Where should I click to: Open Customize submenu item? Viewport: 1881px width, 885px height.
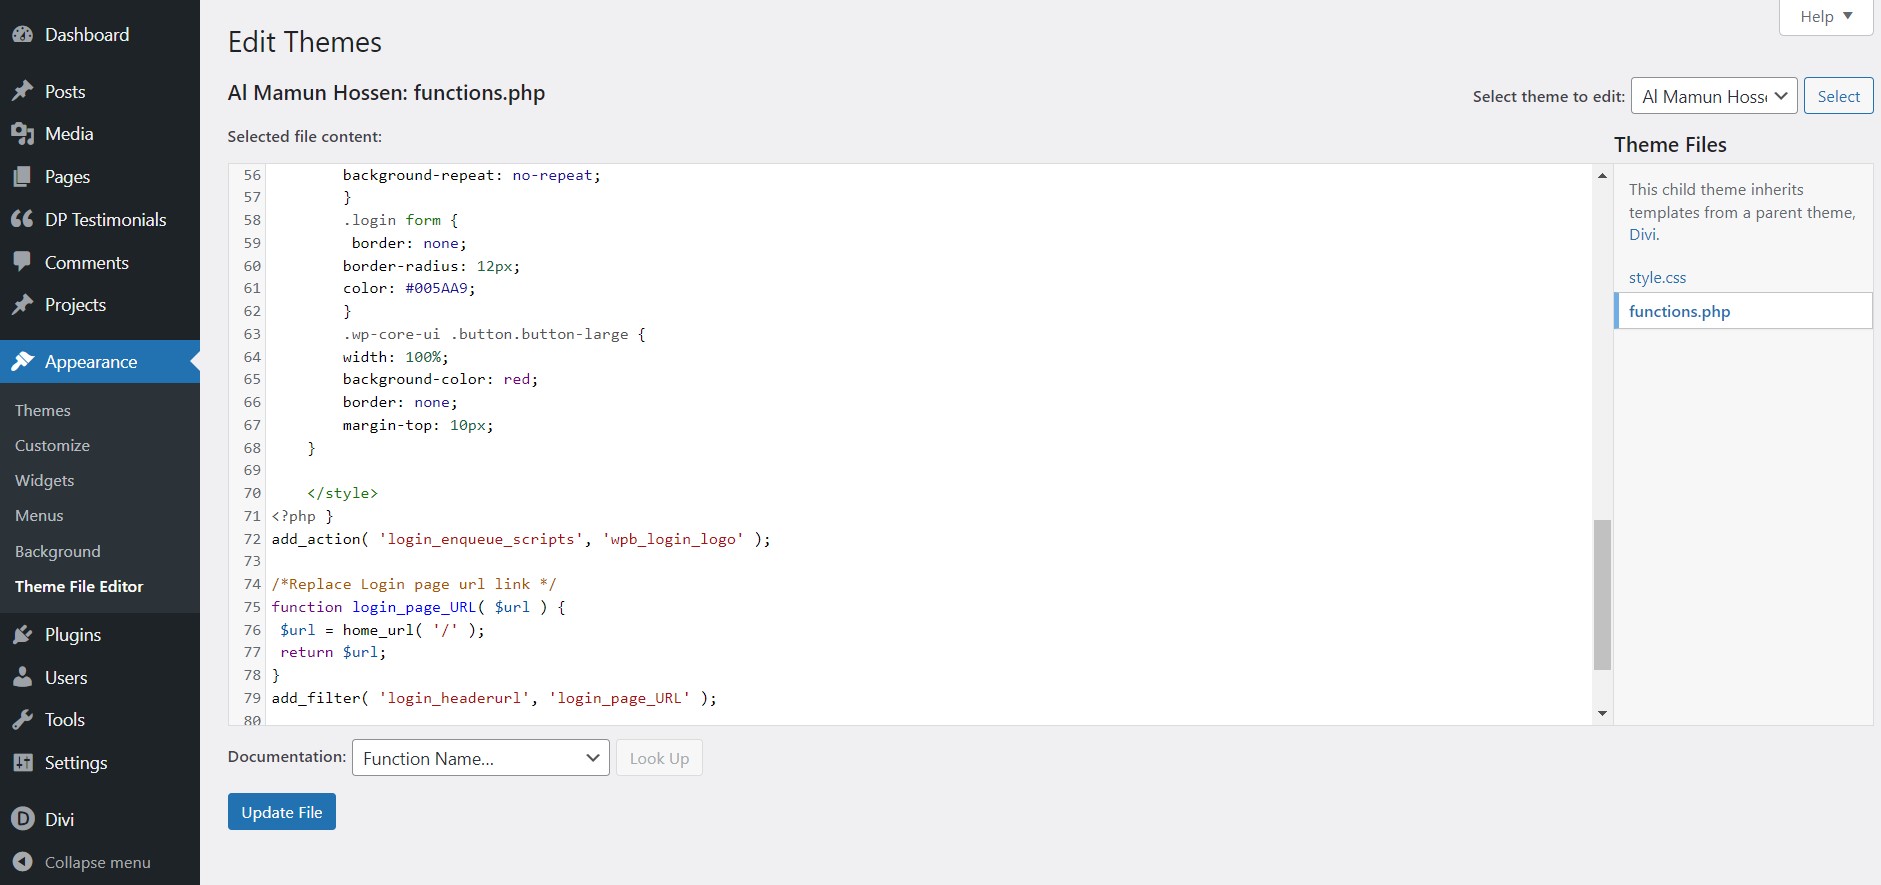pyautogui.click(x=52, y=445)
